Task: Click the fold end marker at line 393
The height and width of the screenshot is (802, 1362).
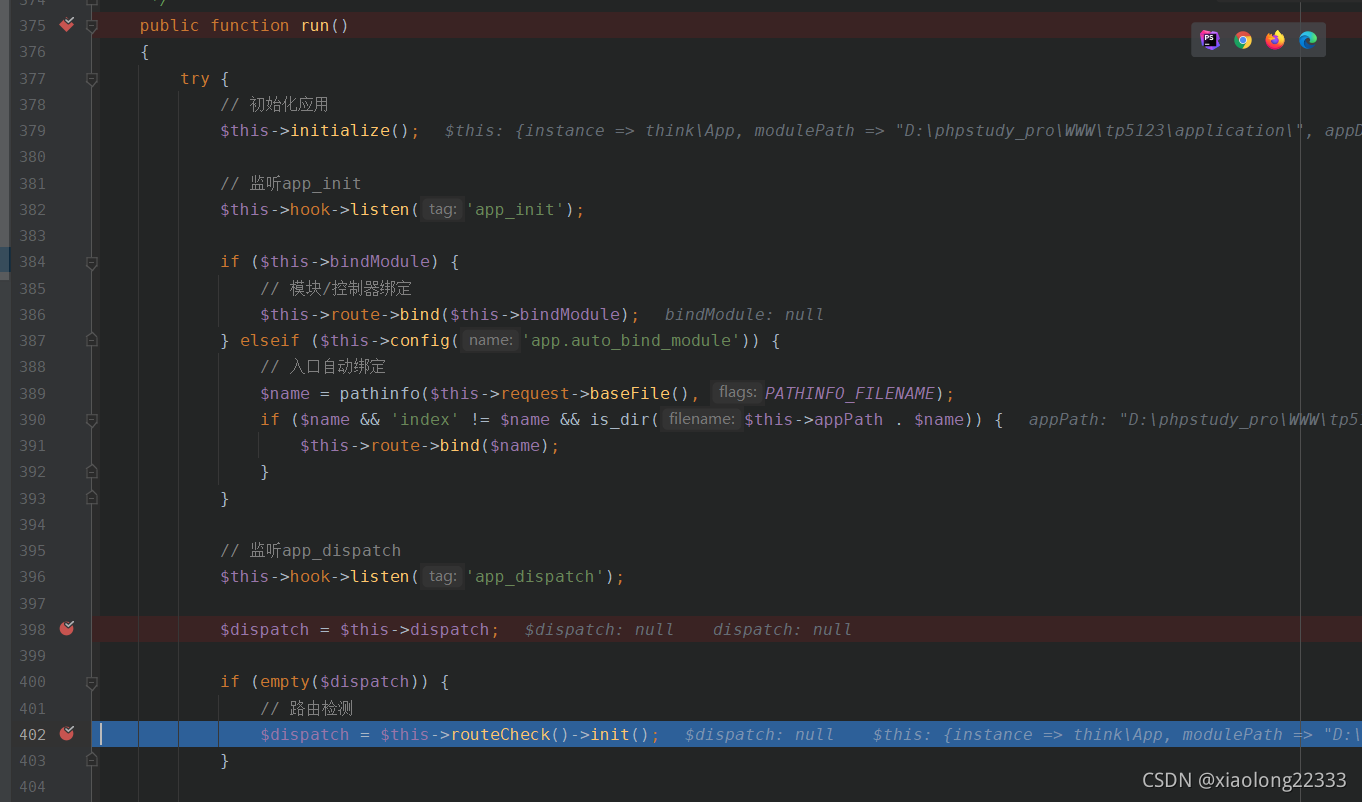Action: [x=92, y=497]
